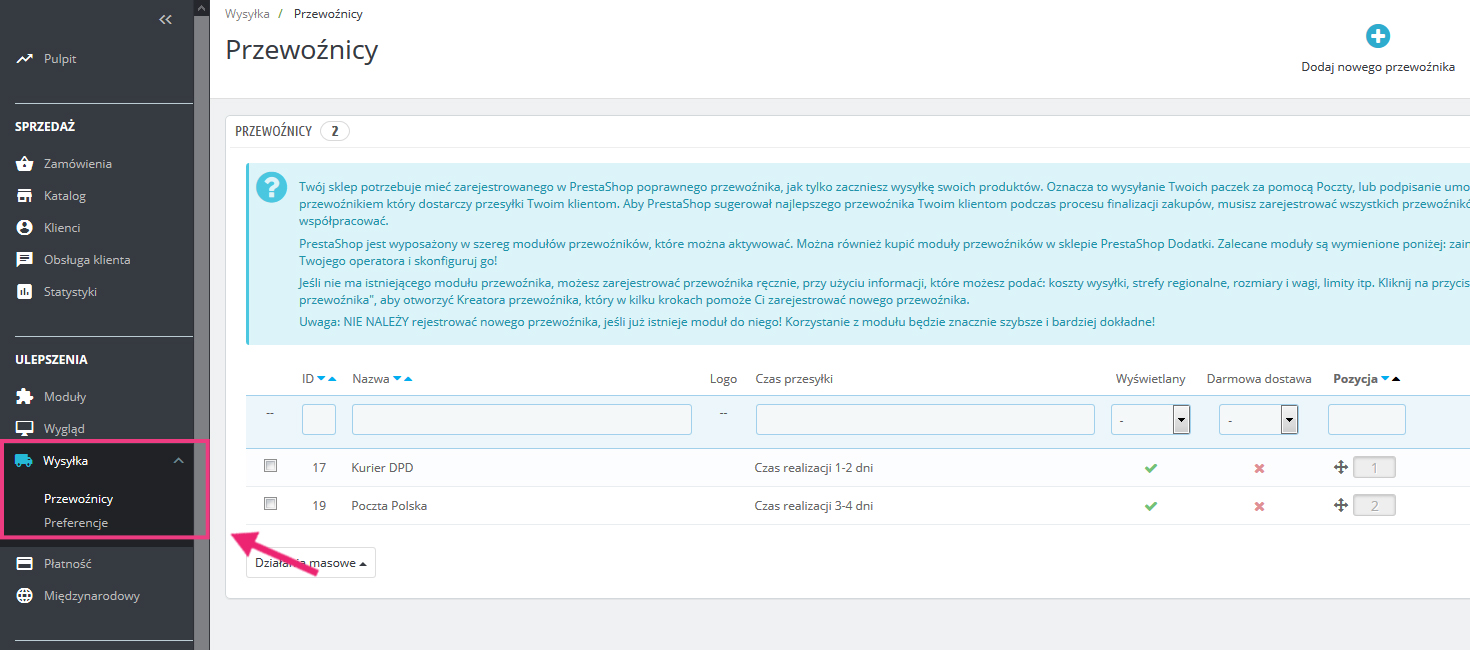
Task: Open Katalog in the sidebar menu
Action: pyautogui.click(x=65, y=196)
